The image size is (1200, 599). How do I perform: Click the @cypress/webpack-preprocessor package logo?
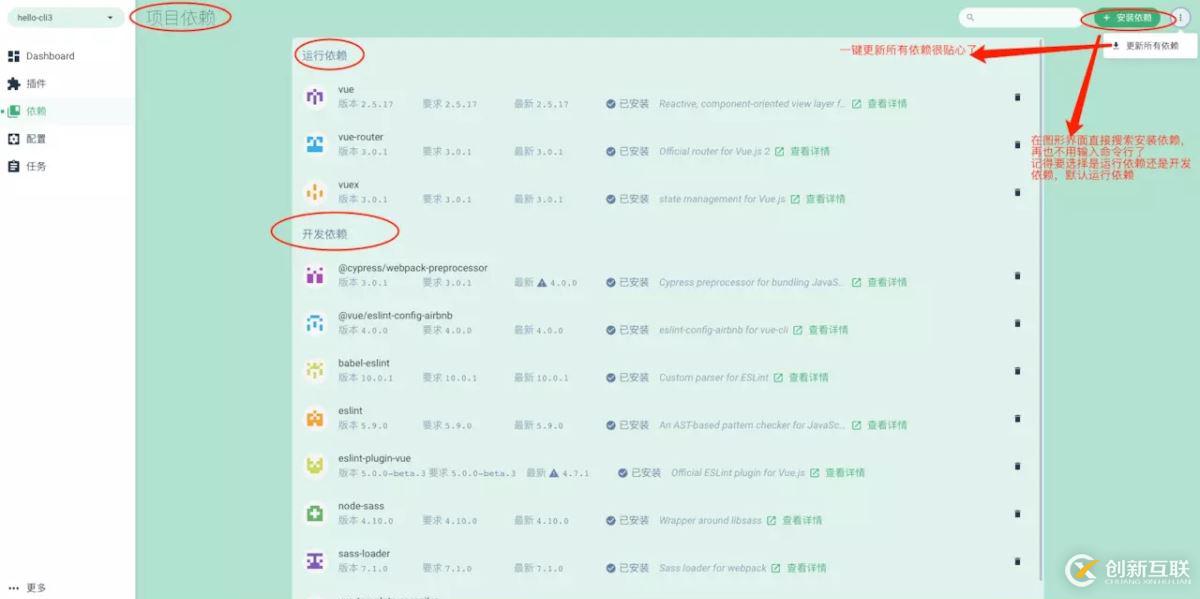(x=315, y=275)
